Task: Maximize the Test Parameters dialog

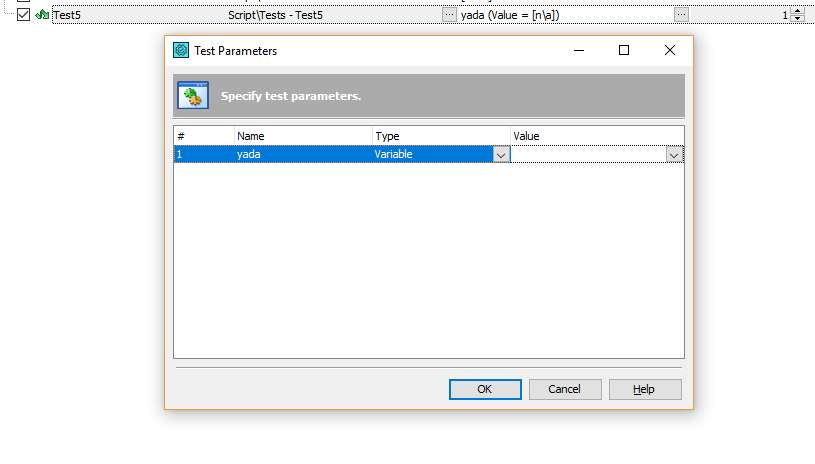Action: tap(624, 50)
